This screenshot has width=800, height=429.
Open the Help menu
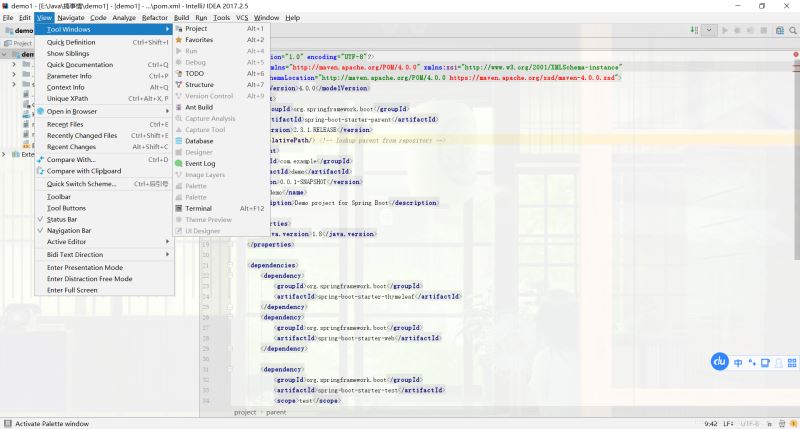tap(292, 18)
